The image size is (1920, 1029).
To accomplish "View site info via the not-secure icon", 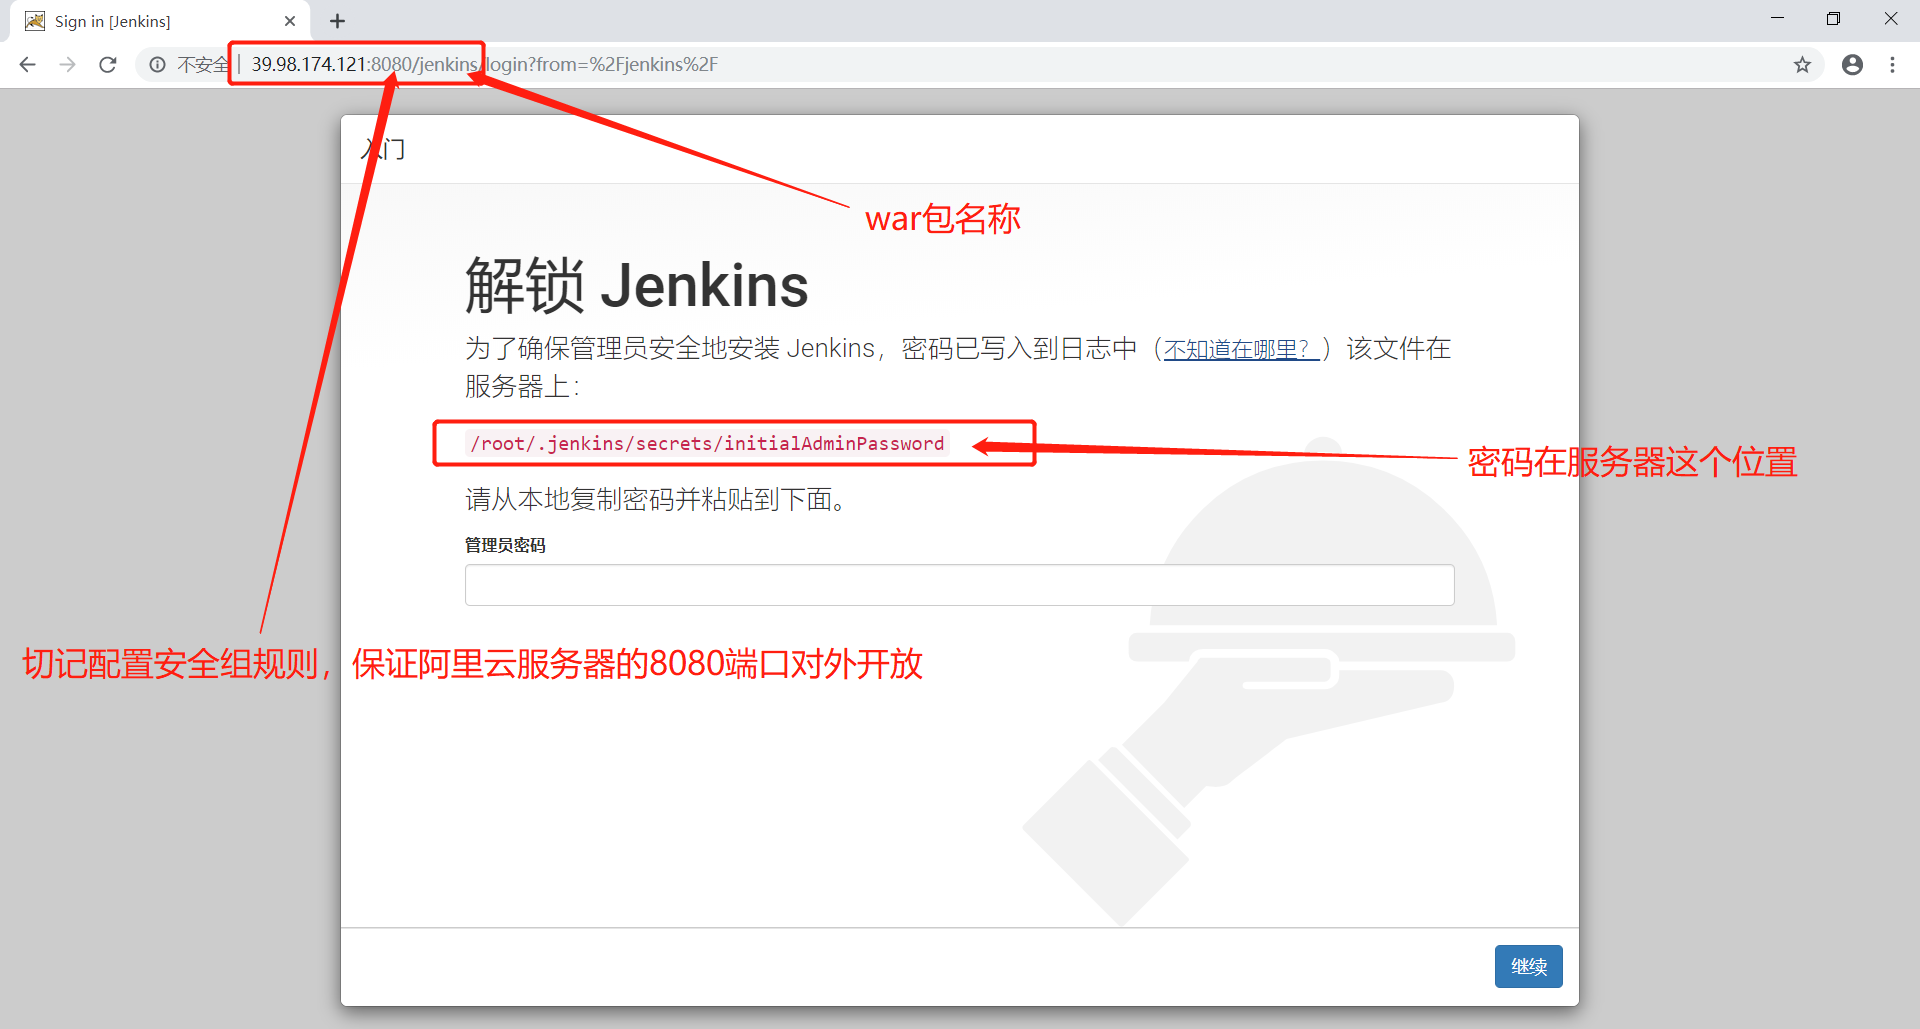I will (157, 65).
